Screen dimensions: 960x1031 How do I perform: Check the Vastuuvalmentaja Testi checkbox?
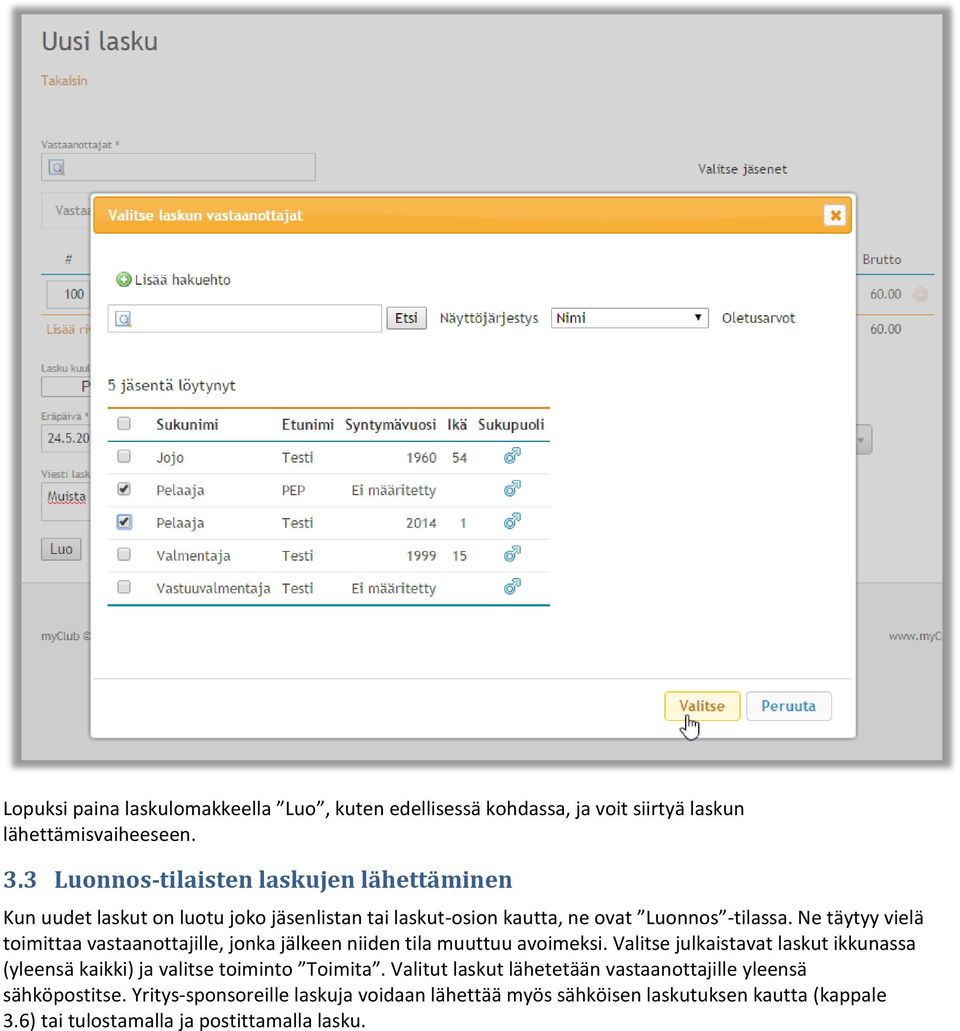click(124, 587)
